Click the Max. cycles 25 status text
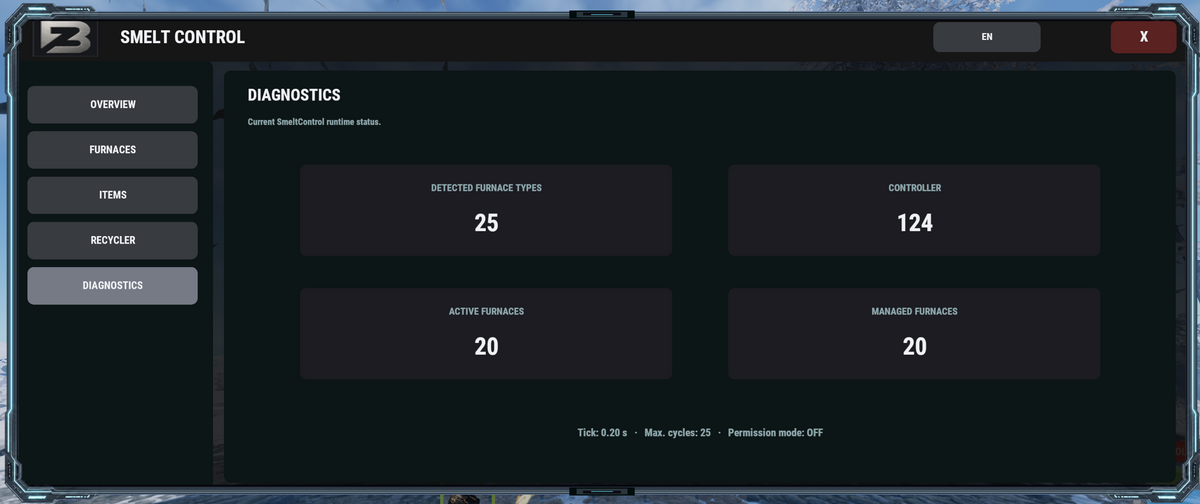Image resolution: width=1200 pixels, height=504 pixels. 677,433
